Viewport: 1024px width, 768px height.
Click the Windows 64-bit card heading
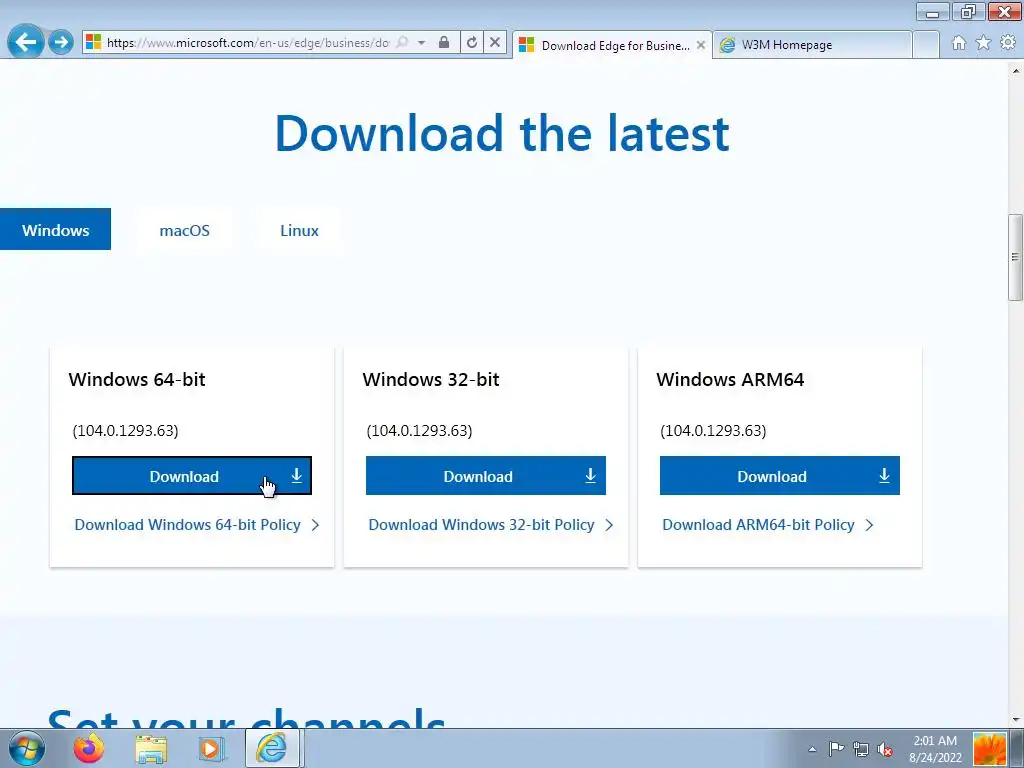click(137, 379)
